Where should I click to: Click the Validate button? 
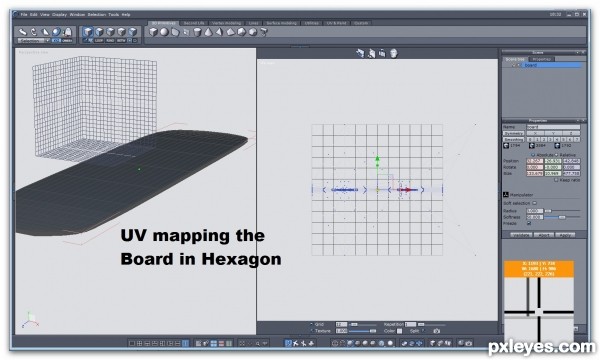521,235
